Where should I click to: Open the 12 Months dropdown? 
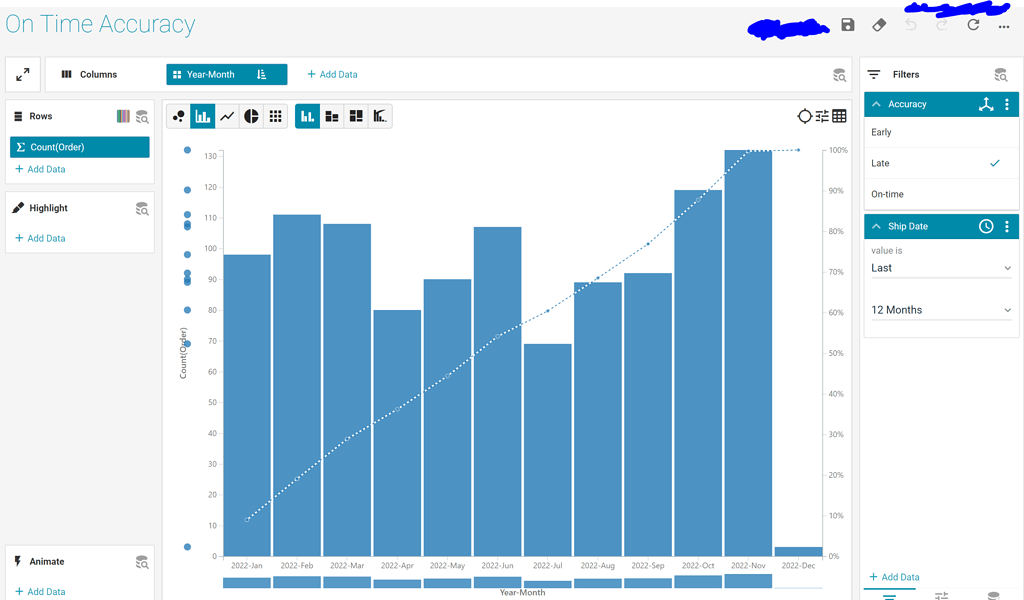coord(940,310)
